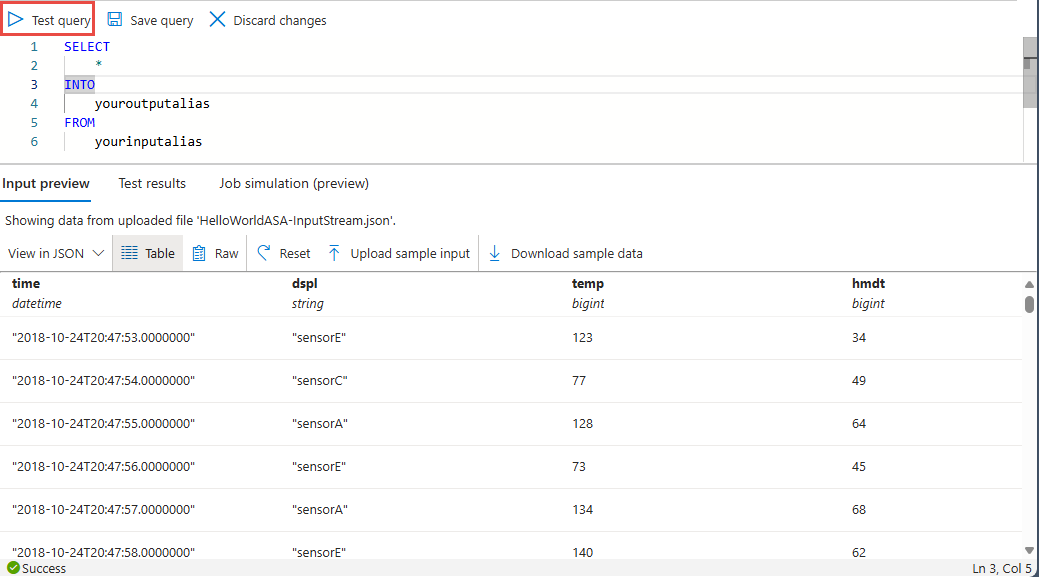
Task: Select the temp value 123
Action: [x=582, y=338]
